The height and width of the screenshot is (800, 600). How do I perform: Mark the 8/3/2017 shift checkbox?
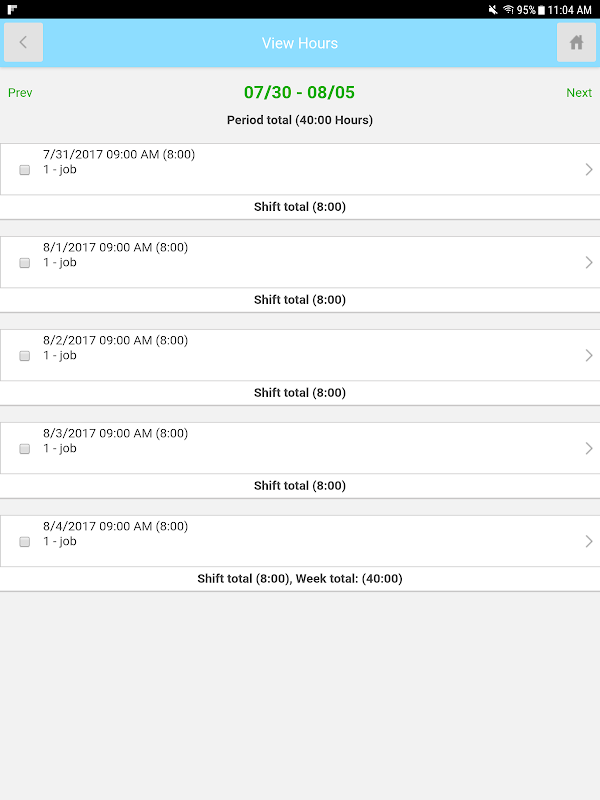(x=25, y=449)
